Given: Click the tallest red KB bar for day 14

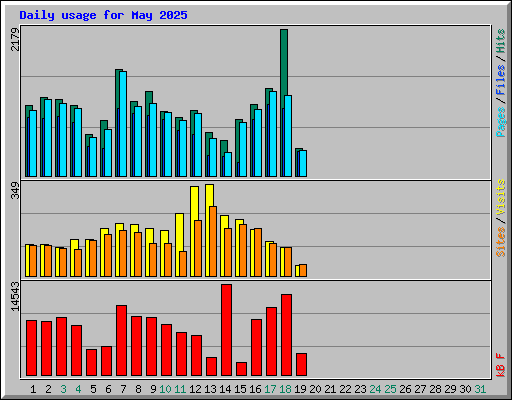Looking at the screenshot, I should [227, 330].
